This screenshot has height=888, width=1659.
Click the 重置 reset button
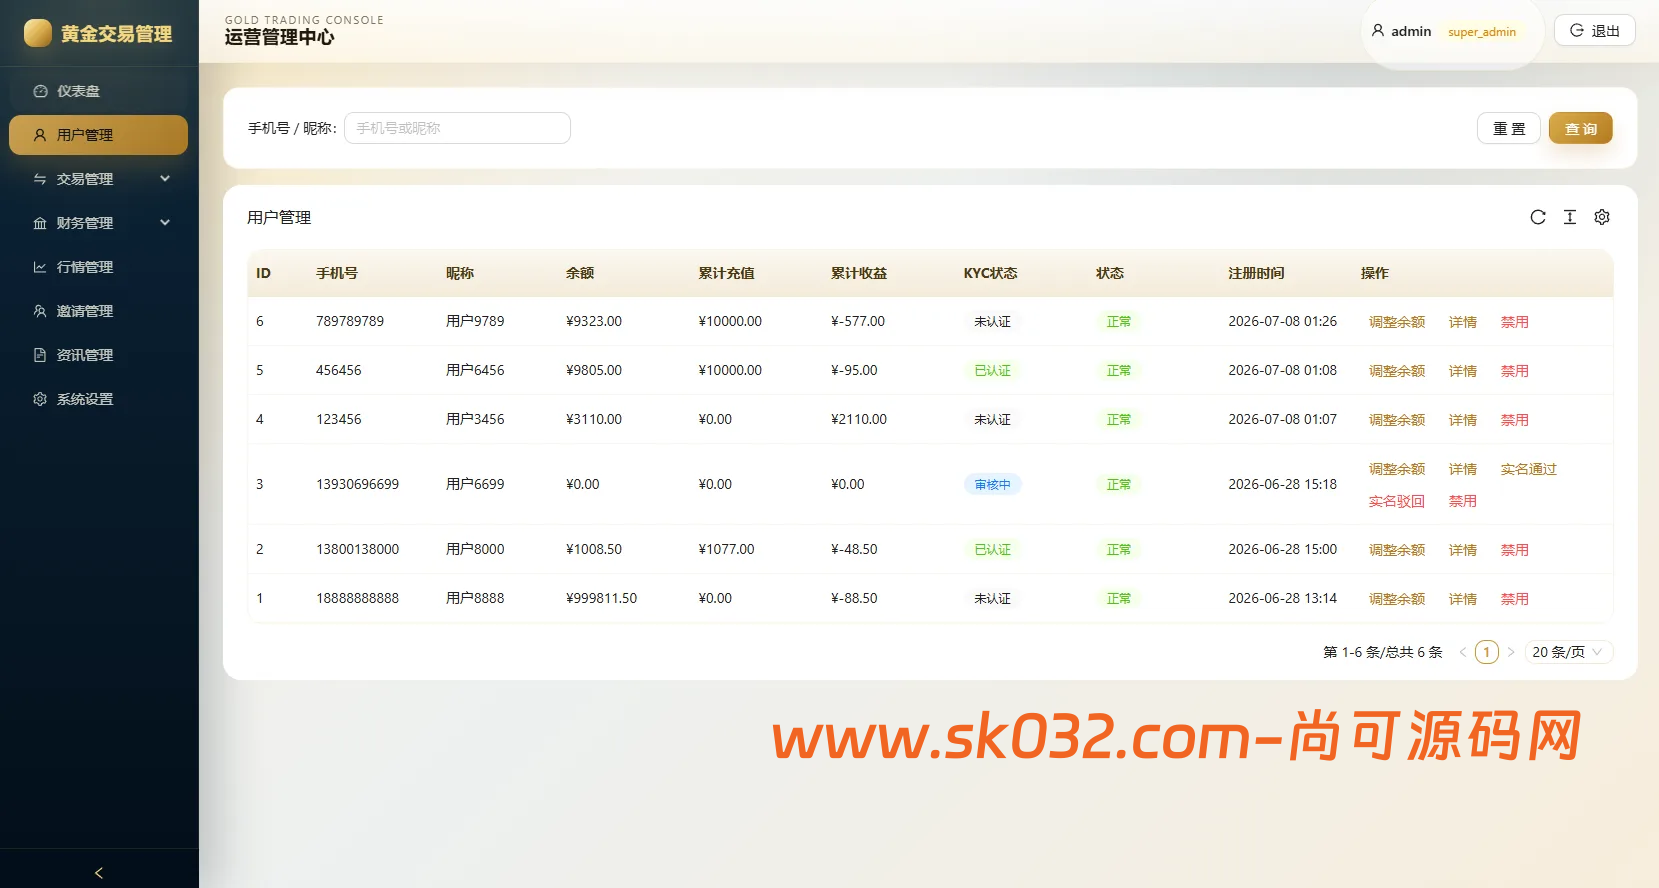1508,128
